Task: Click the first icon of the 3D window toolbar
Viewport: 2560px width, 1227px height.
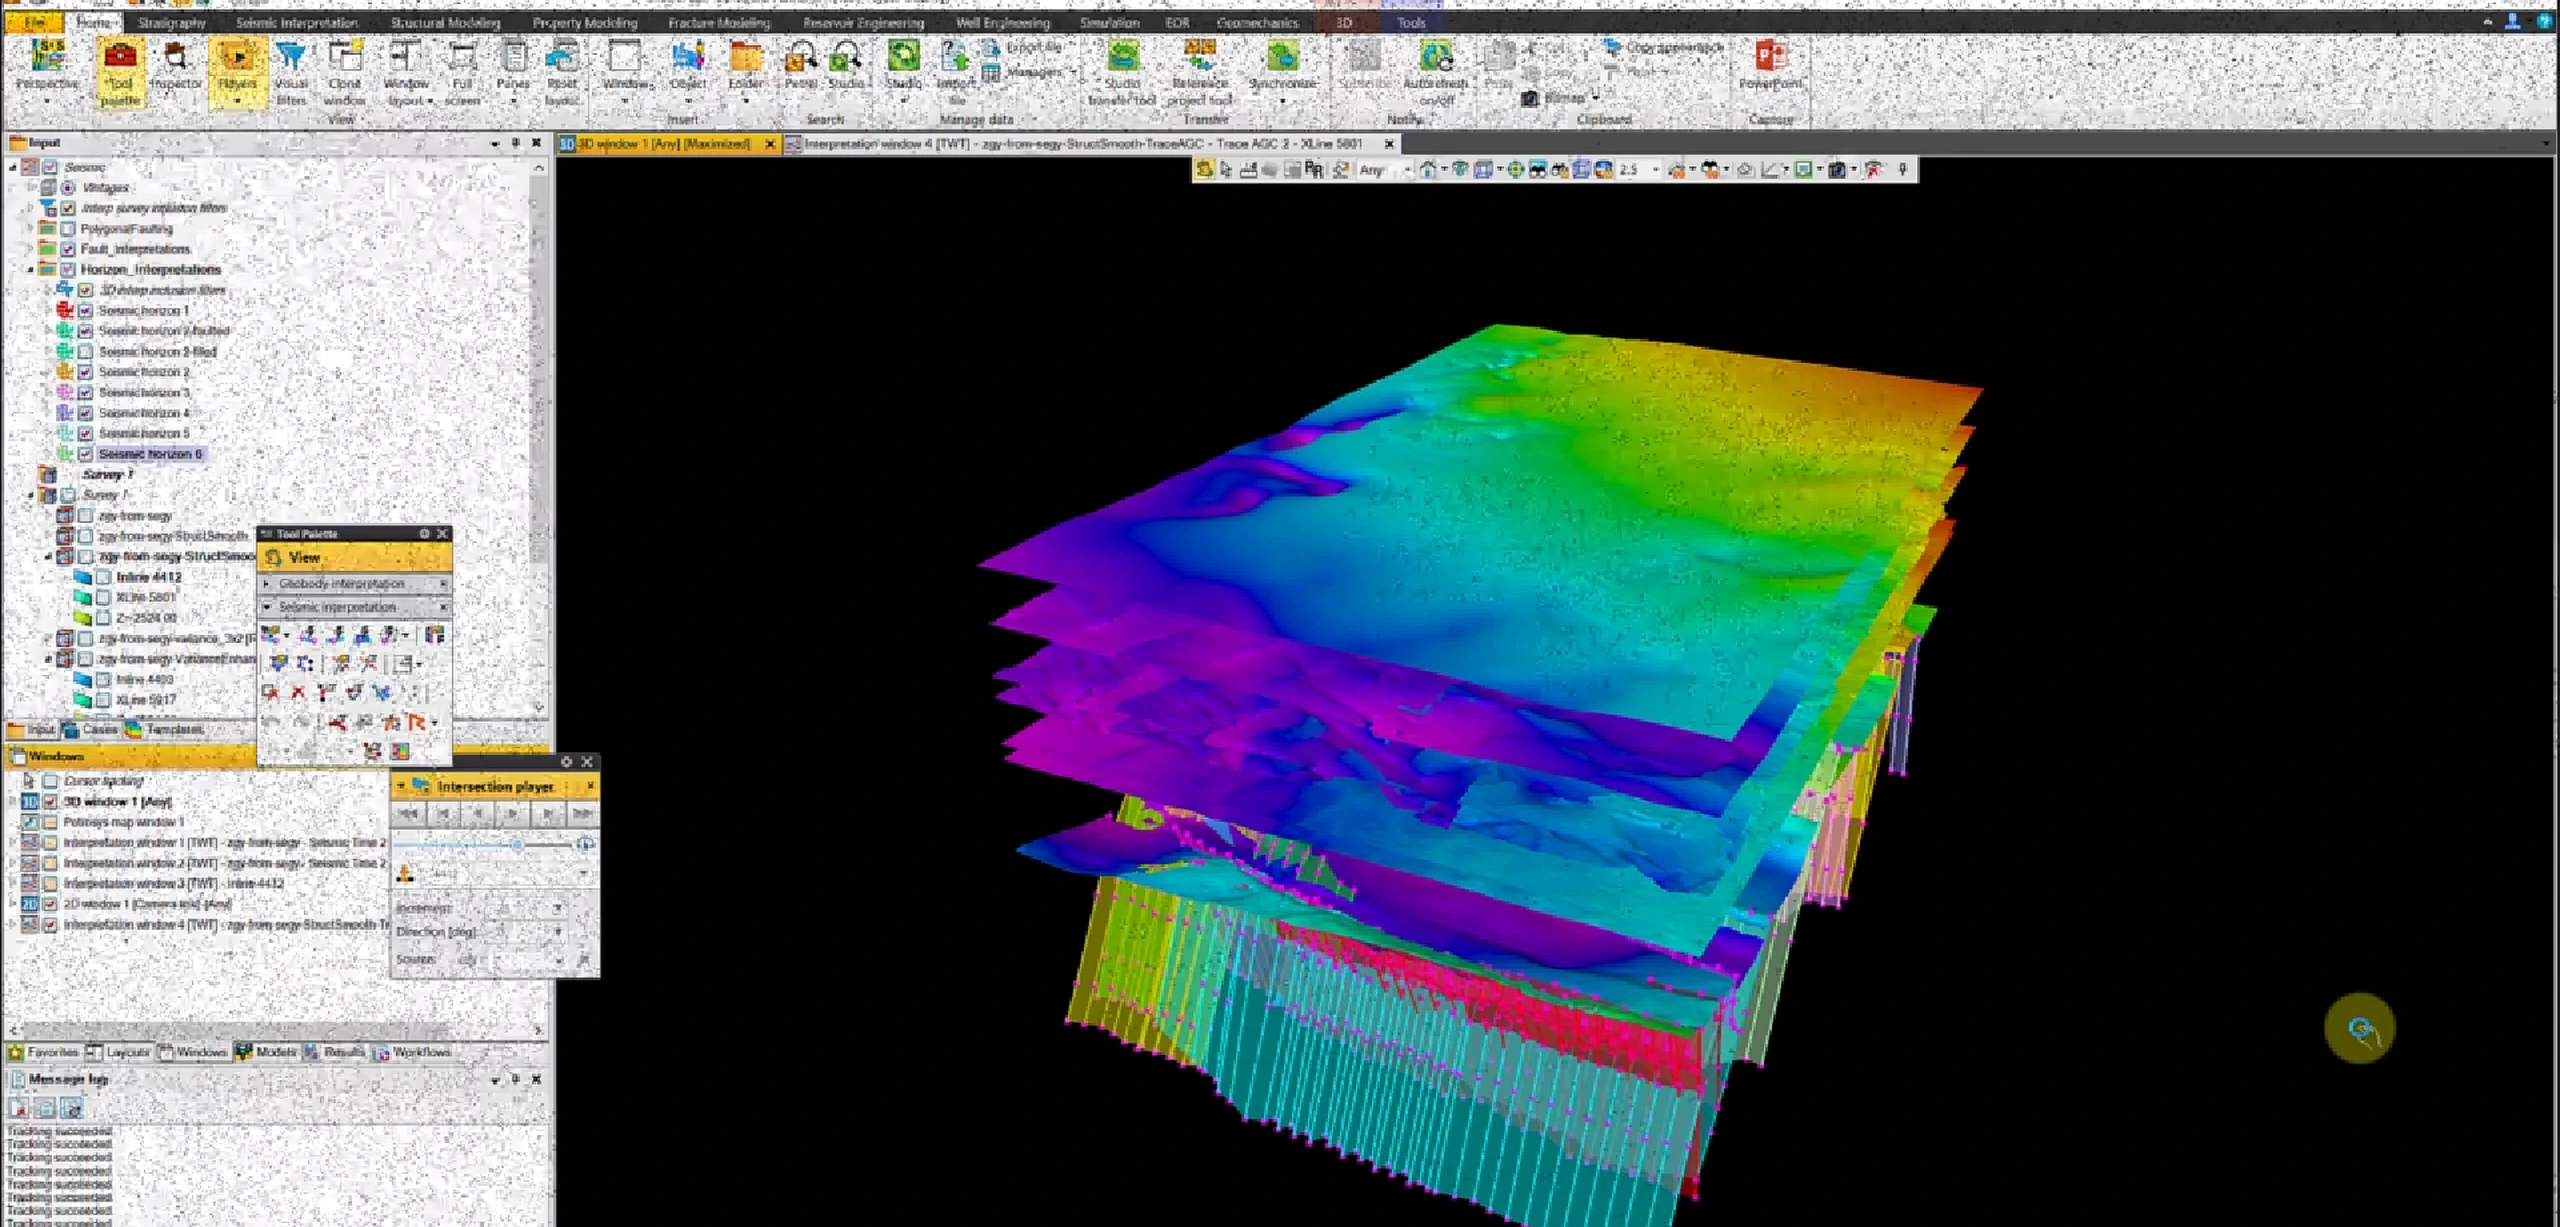Action: click(x=1205, y=170)
